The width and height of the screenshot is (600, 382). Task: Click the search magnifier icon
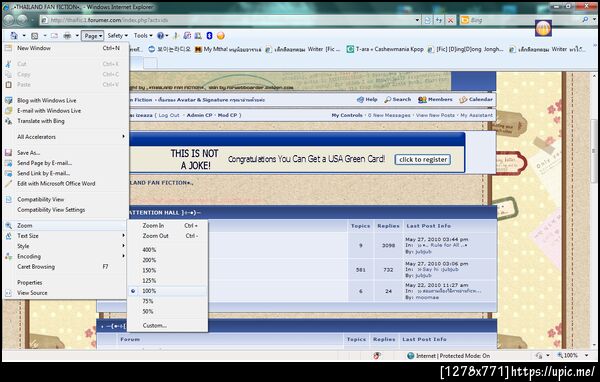585,20
